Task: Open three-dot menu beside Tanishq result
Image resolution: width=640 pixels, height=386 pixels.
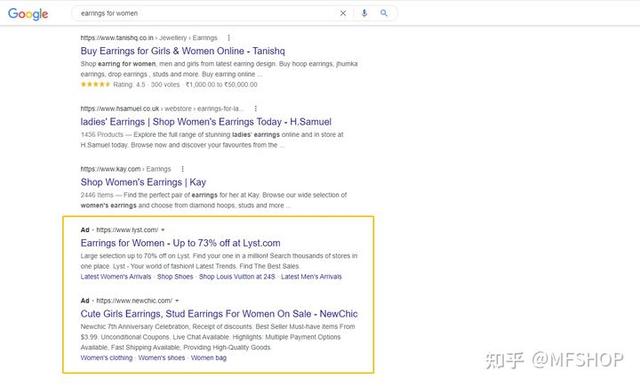Action: tap(229, 38)
